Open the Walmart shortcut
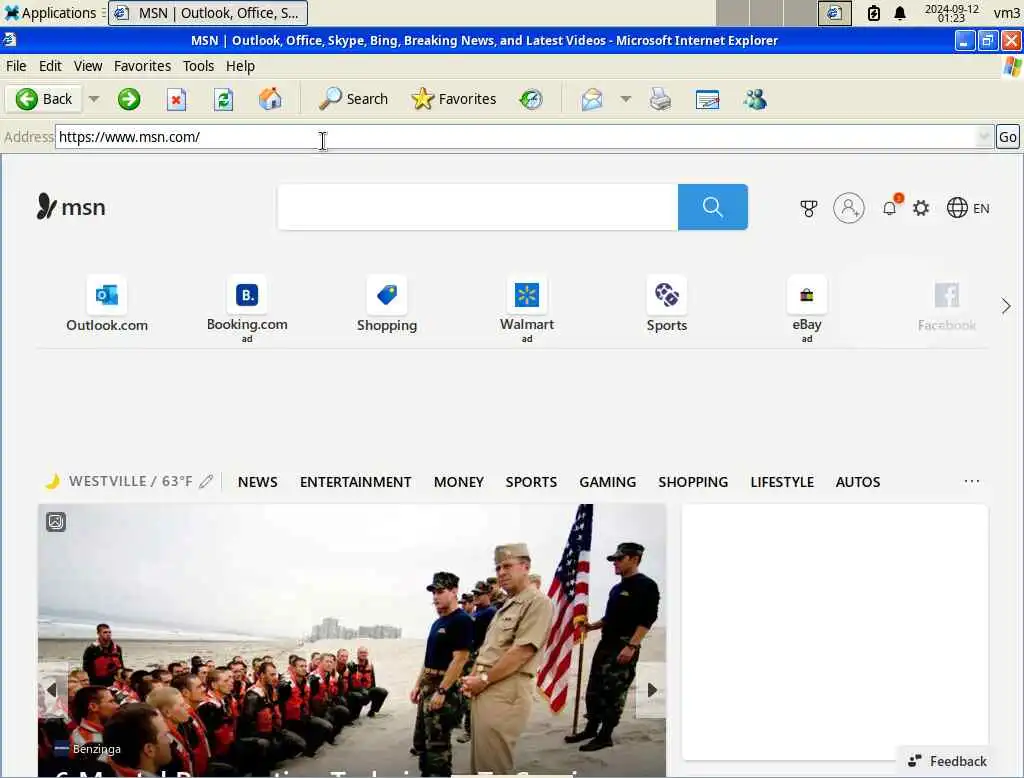The image size is (1024, 778). point(527,309)
